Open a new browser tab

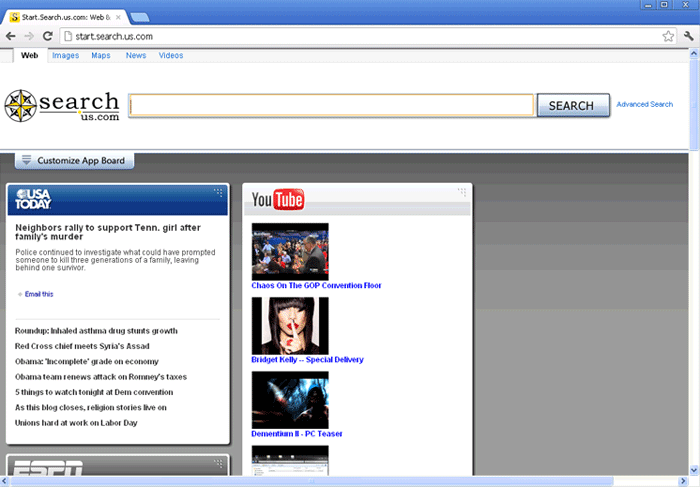tap(140, 17)
